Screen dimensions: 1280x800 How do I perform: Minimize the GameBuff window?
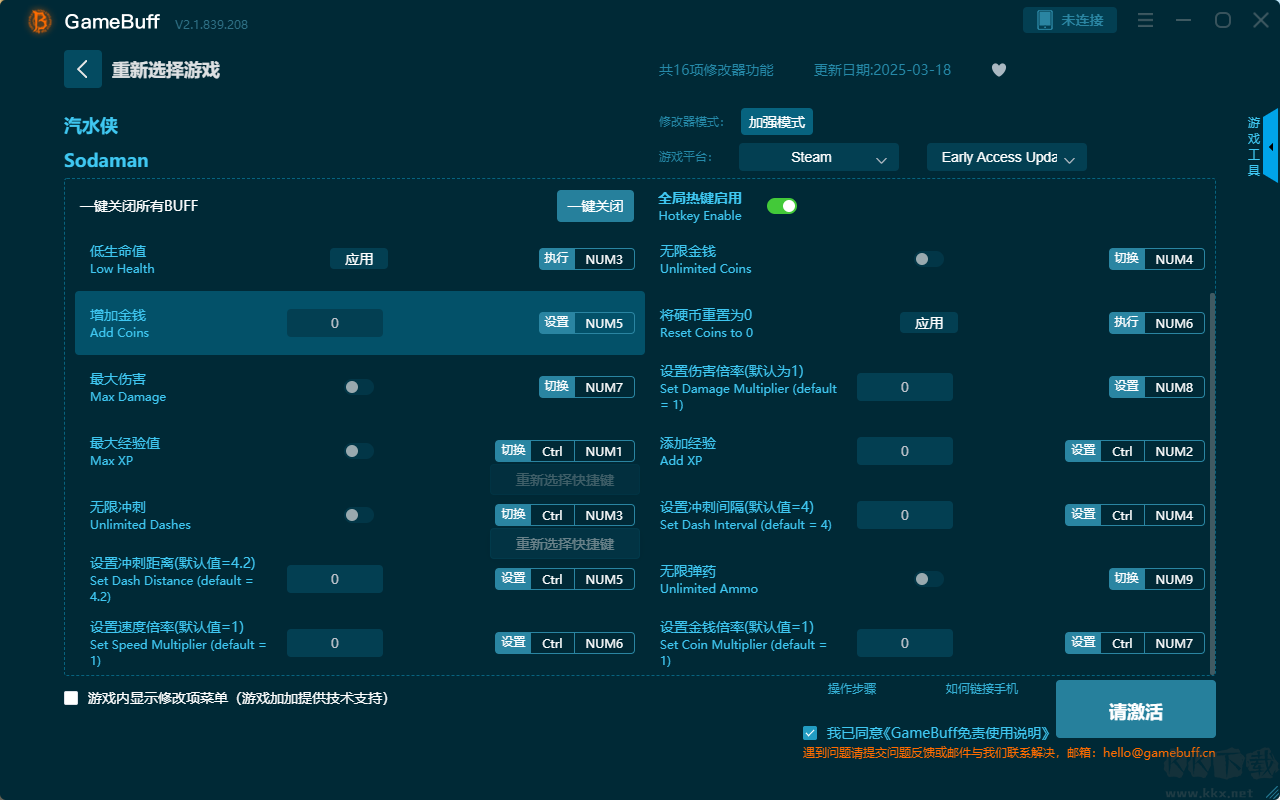tap(1184, 20)
